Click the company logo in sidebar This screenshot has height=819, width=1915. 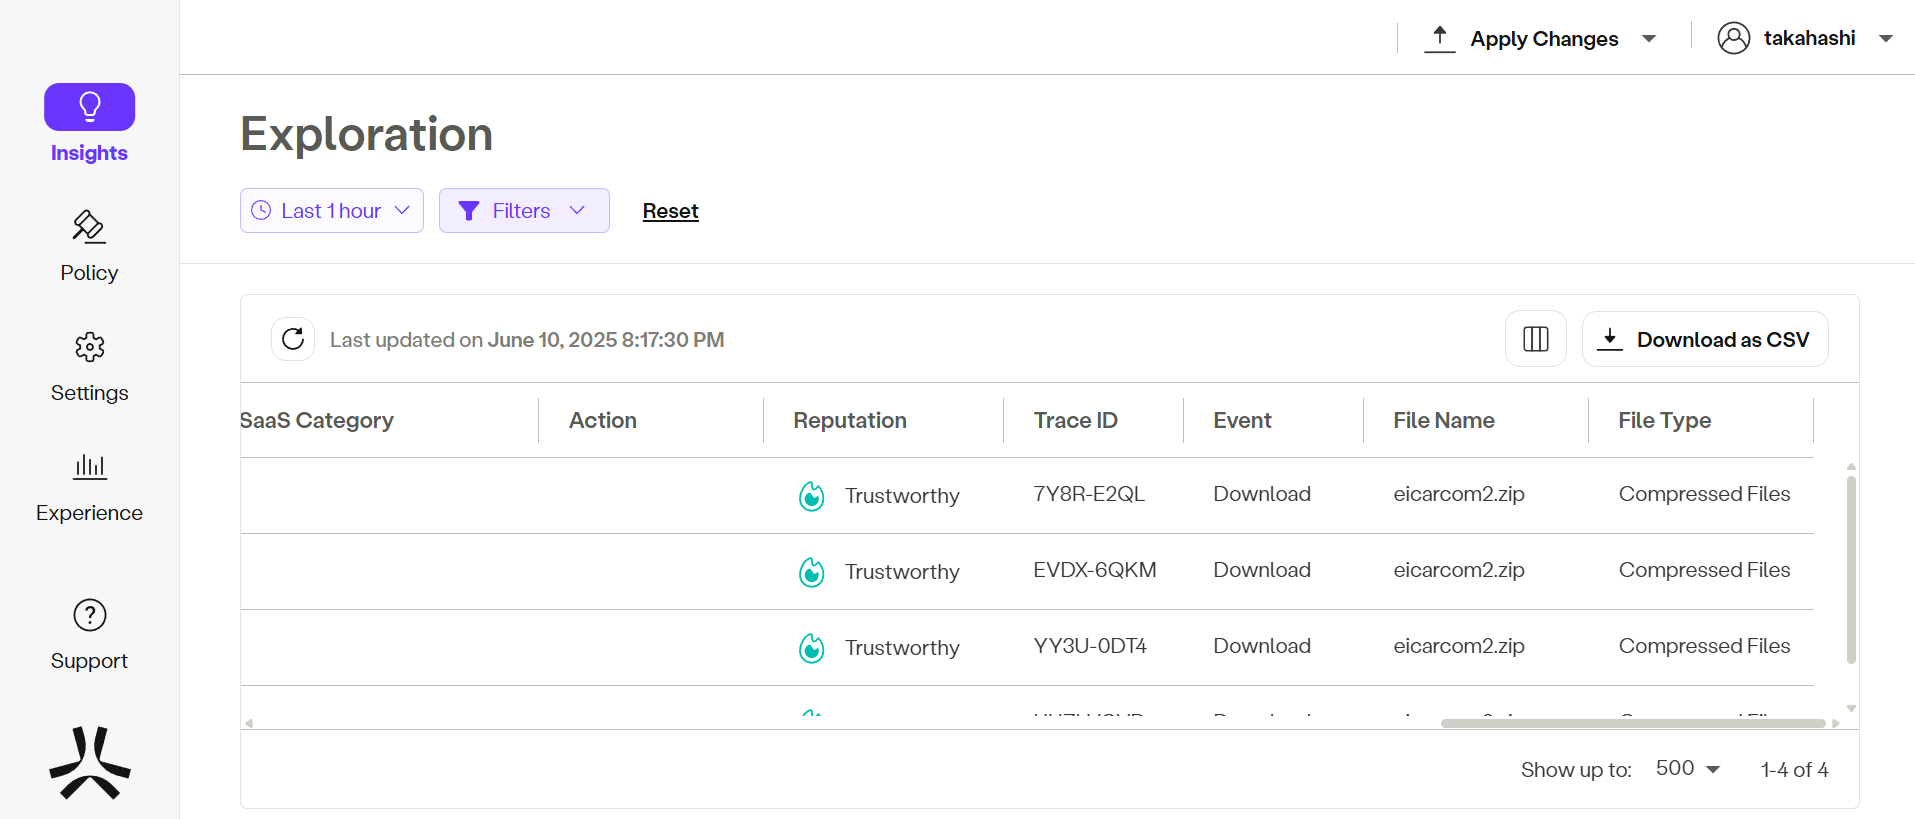(89, 763)
